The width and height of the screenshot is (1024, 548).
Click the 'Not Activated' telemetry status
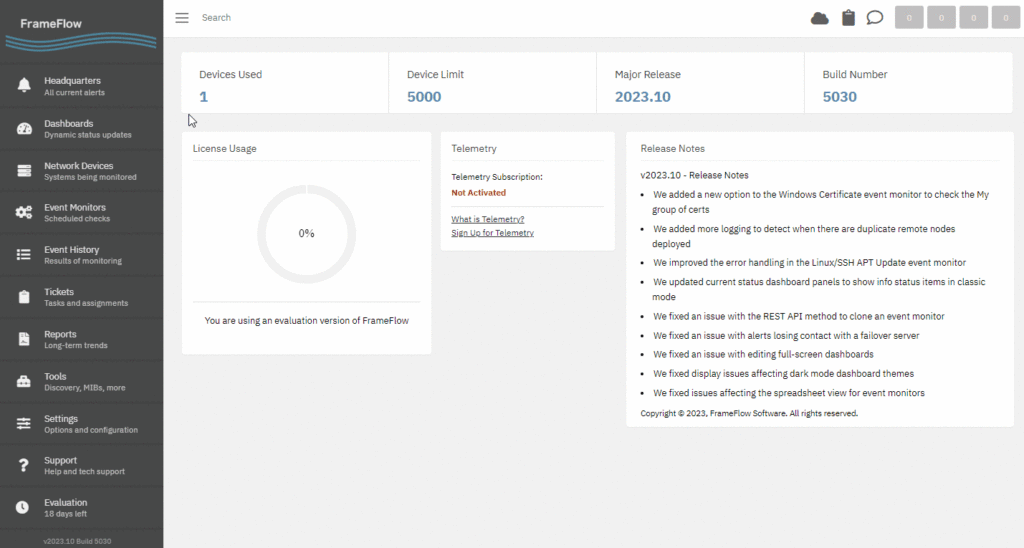click(478, 193)
